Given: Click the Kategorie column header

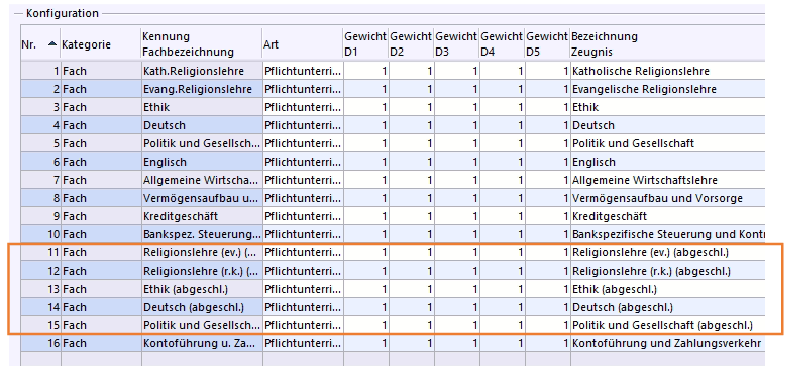Looking at the screenshot, I should pyautogui.click(x=101, y=44).
